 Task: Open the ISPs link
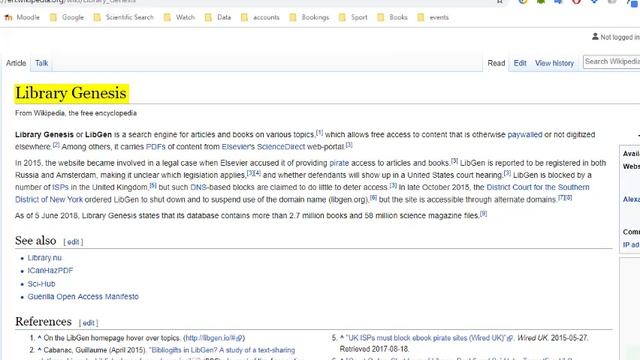click(x=60, y=187)
